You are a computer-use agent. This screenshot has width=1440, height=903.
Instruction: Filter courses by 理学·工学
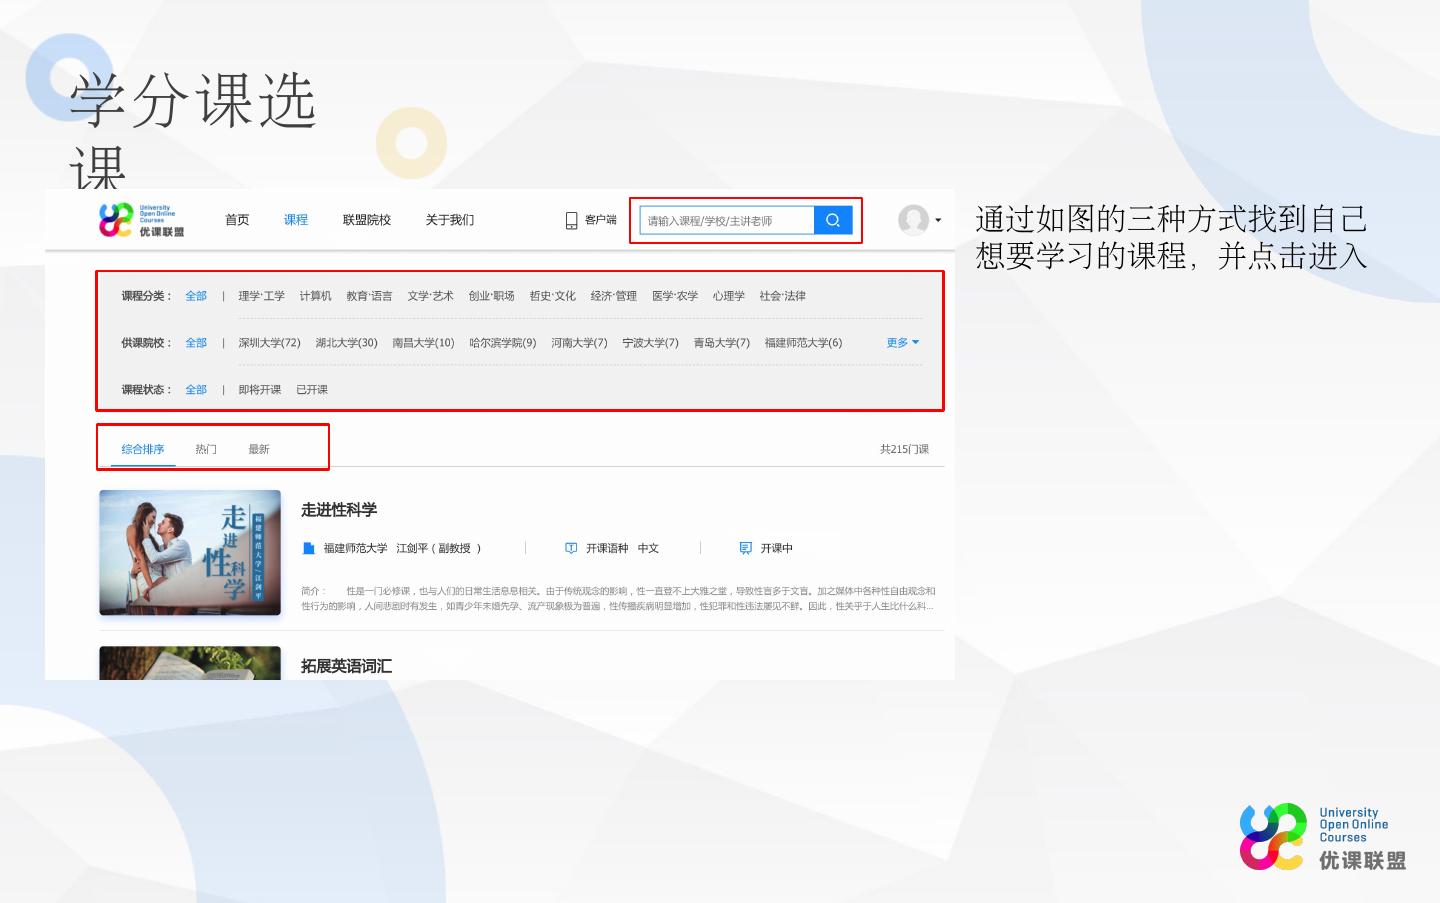pos(261,296)
